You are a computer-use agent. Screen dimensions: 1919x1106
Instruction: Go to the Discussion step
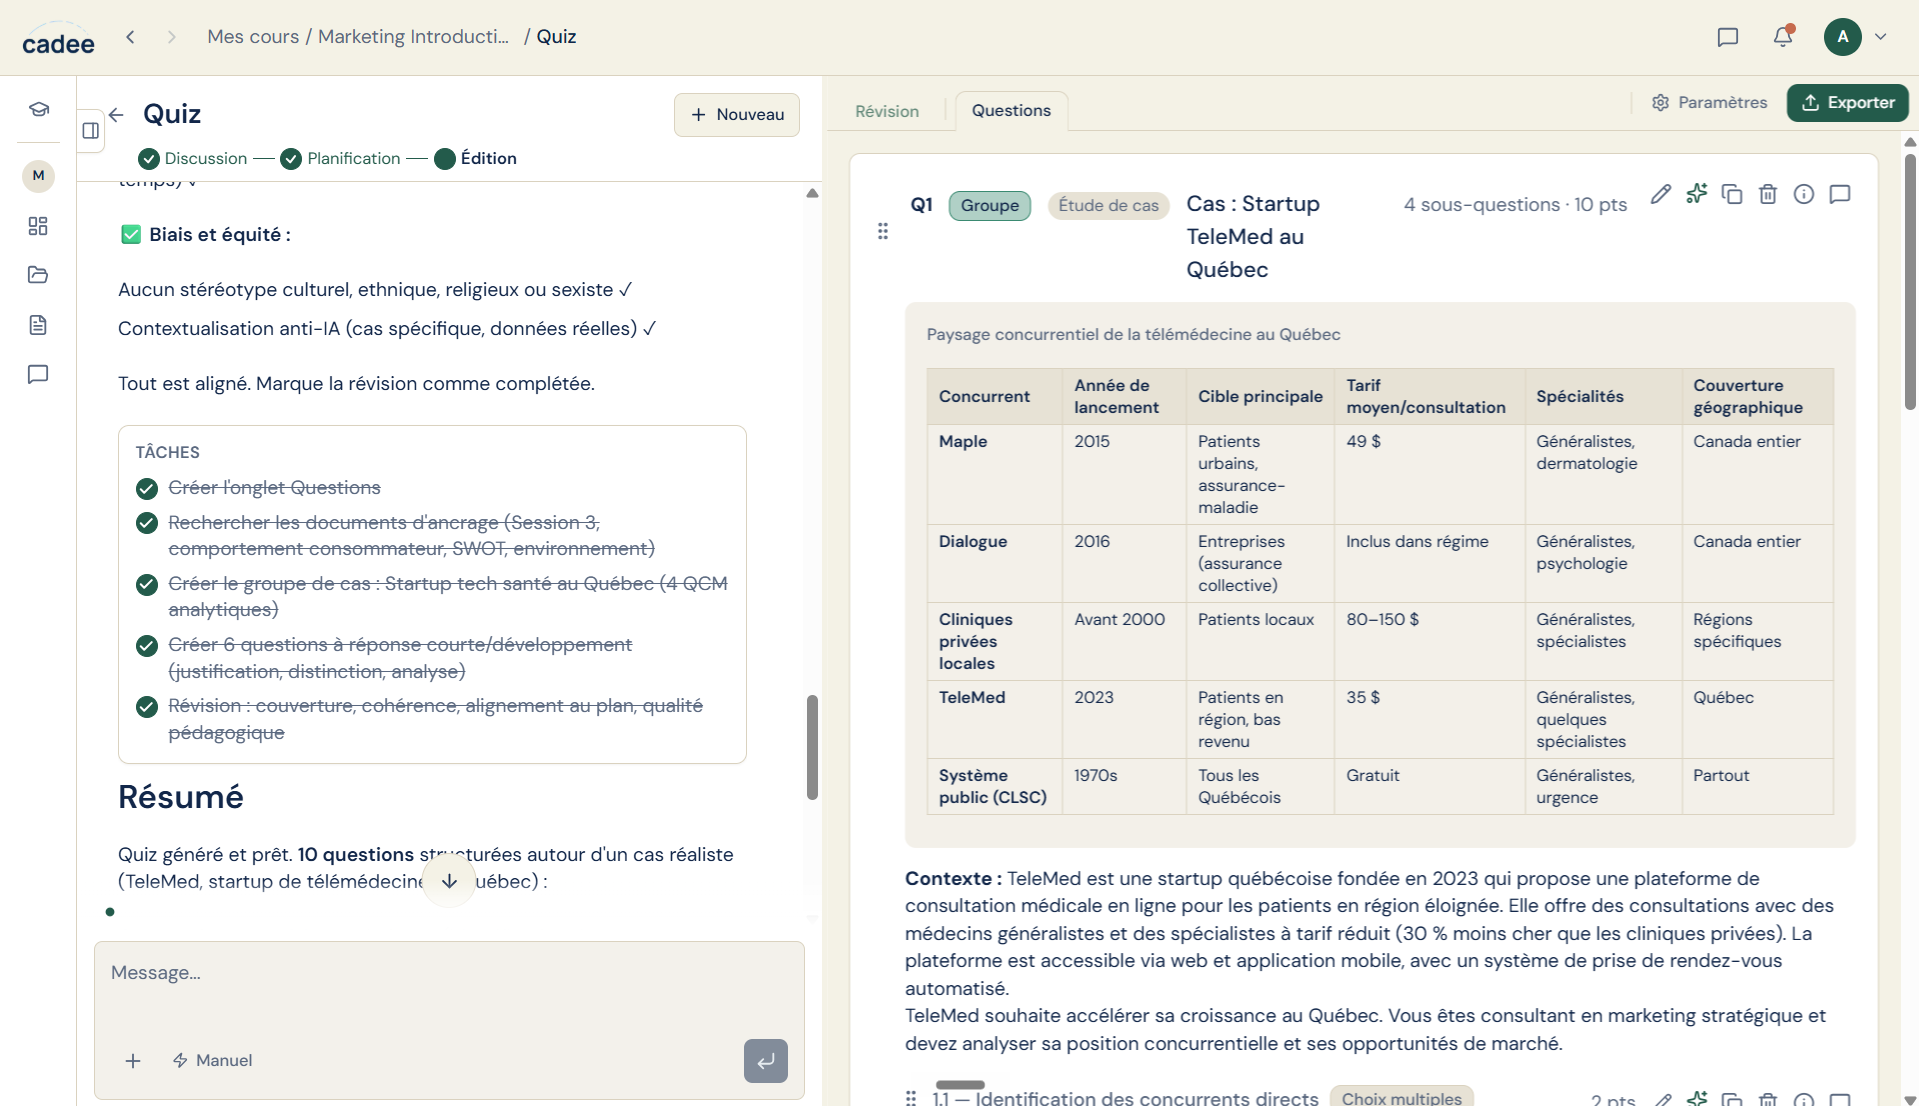(193, 158)
